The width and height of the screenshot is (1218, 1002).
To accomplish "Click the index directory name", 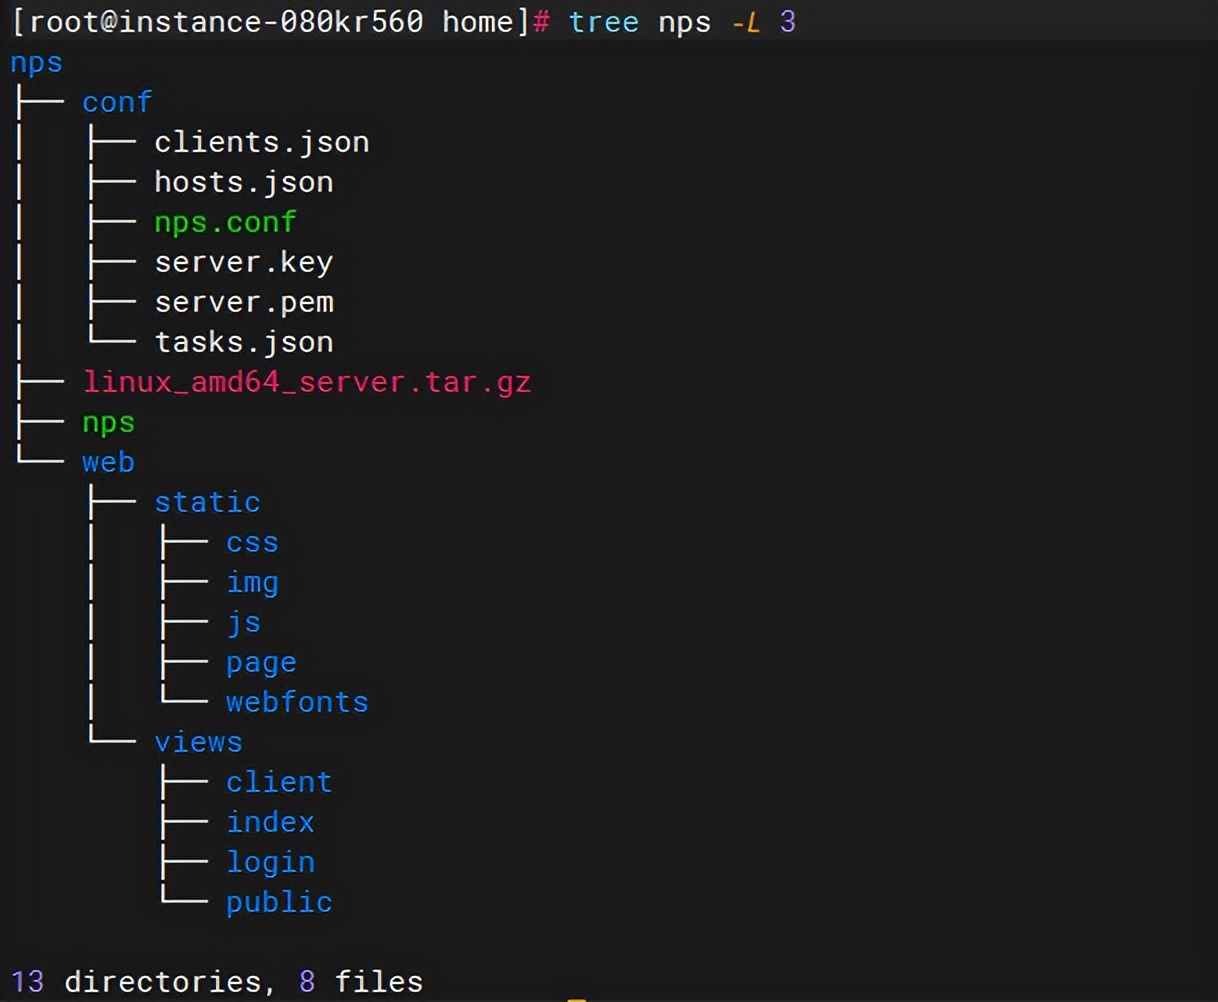I will pyautogui.click(x=270, y=822).
